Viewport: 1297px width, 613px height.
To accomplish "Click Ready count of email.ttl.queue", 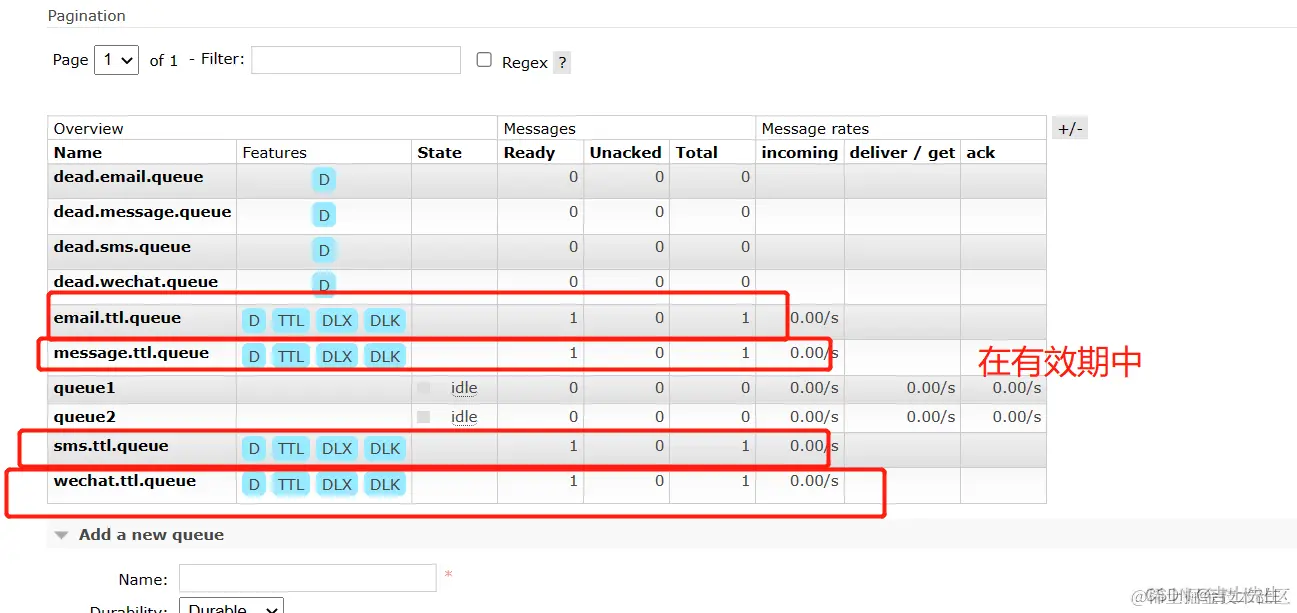I will tap(573, 318).
